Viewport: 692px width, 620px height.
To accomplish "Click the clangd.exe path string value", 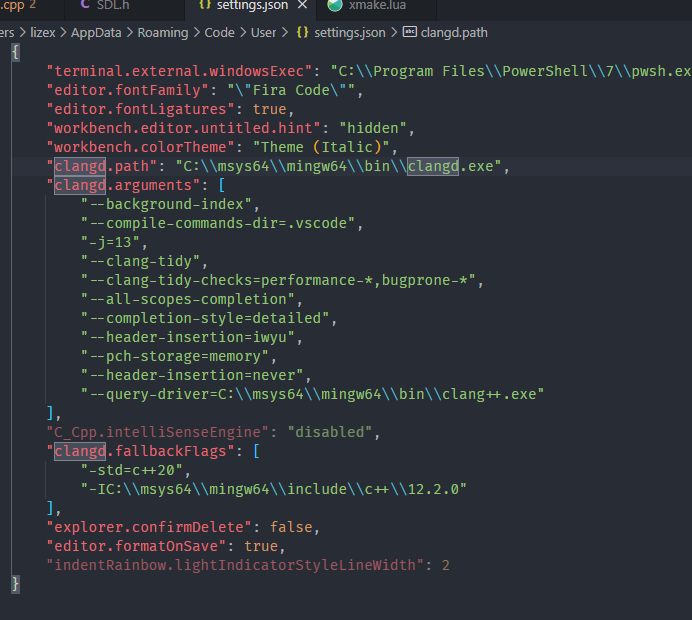I will pyautogui.click(x=338, y=166).
